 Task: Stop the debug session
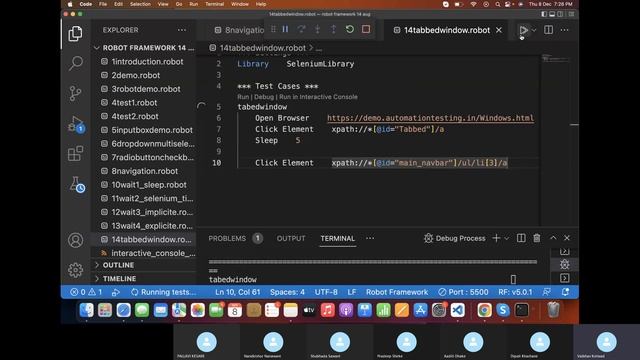pyautogui.click(x=366, y=29)
